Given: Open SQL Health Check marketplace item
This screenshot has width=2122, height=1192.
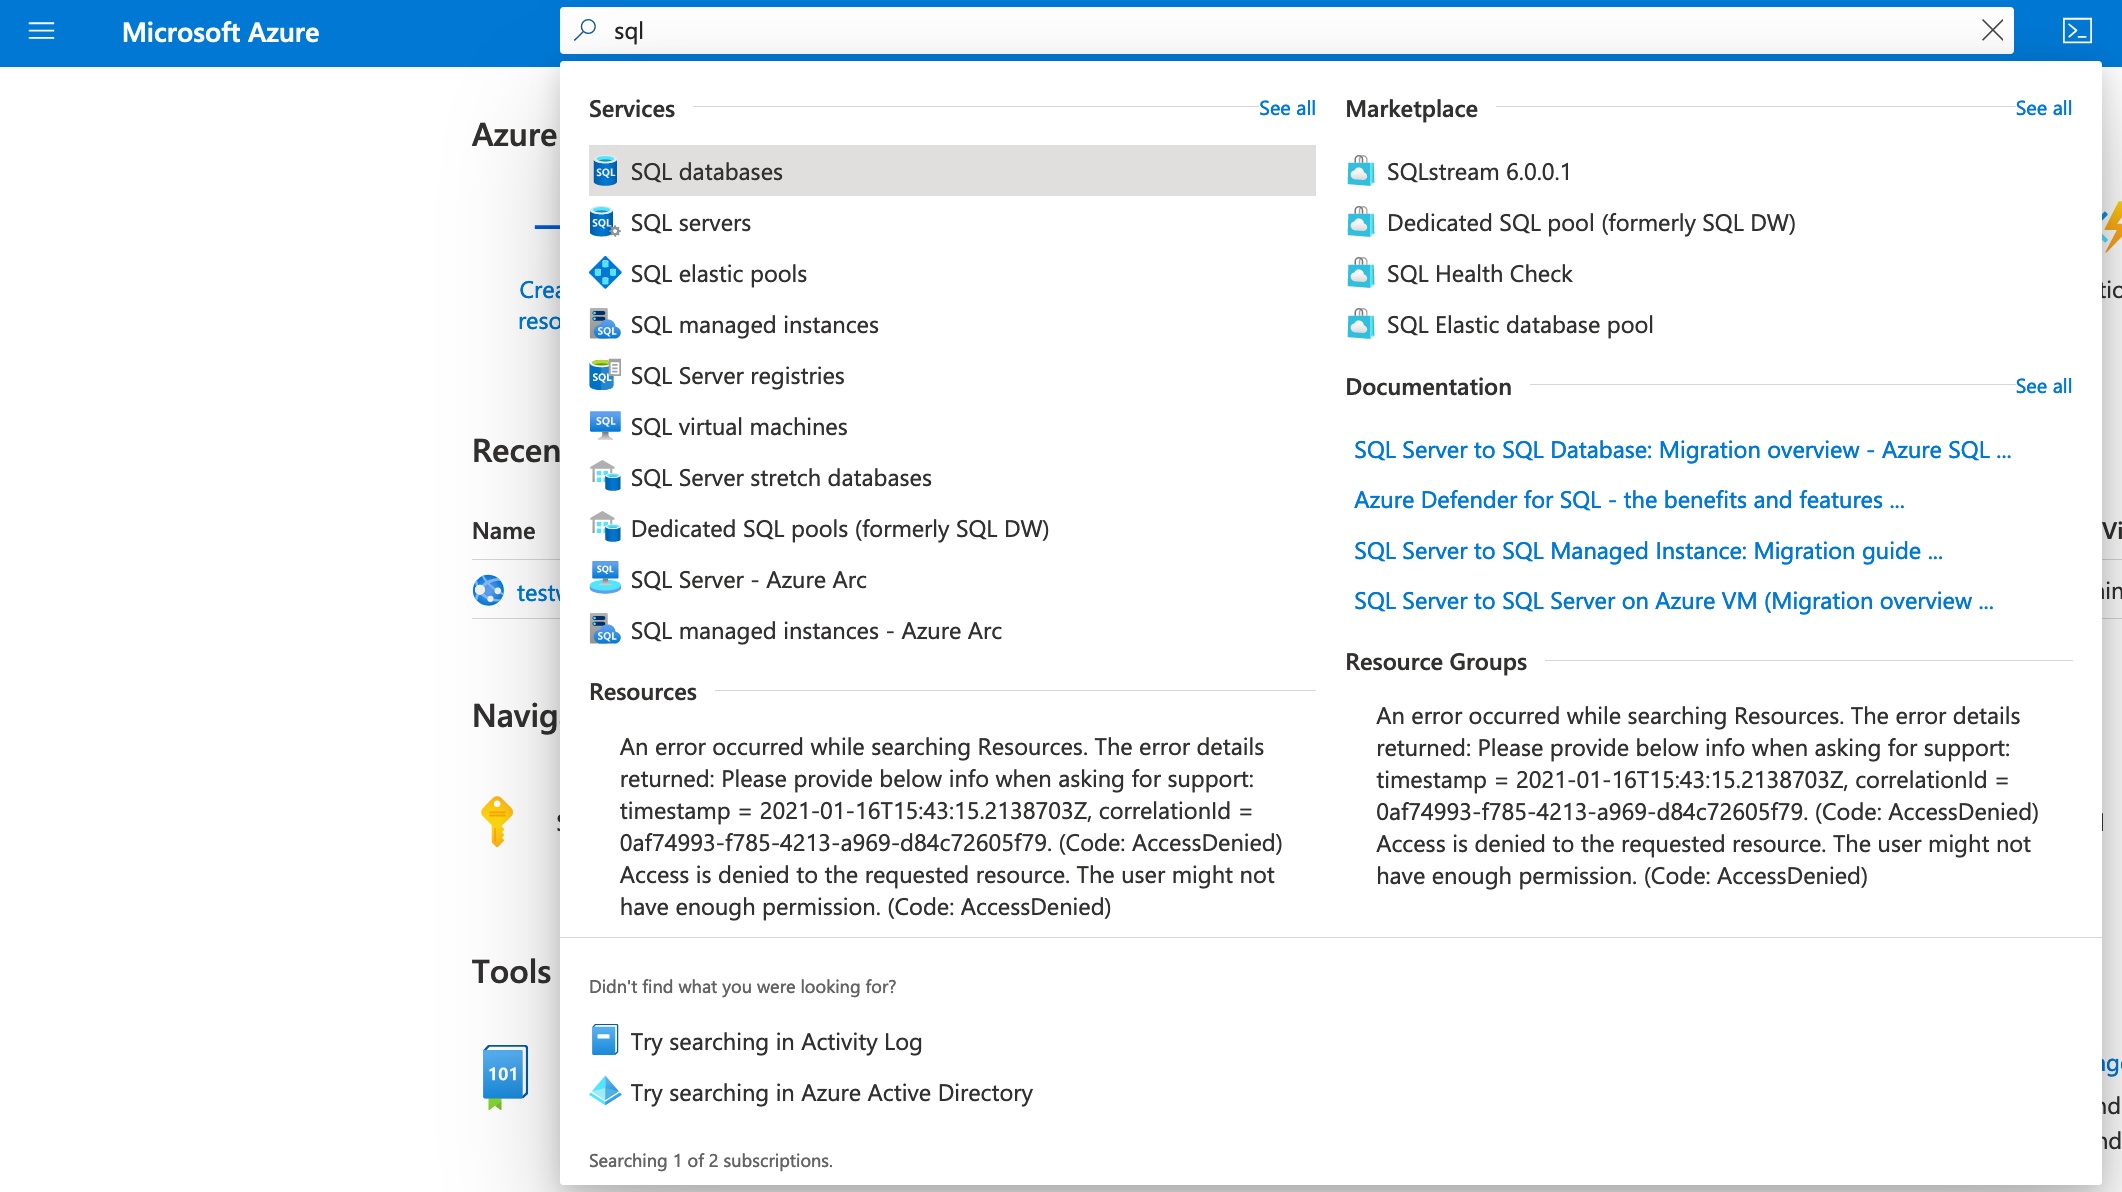Looking at the screenshot, I should coord(1479,274).
